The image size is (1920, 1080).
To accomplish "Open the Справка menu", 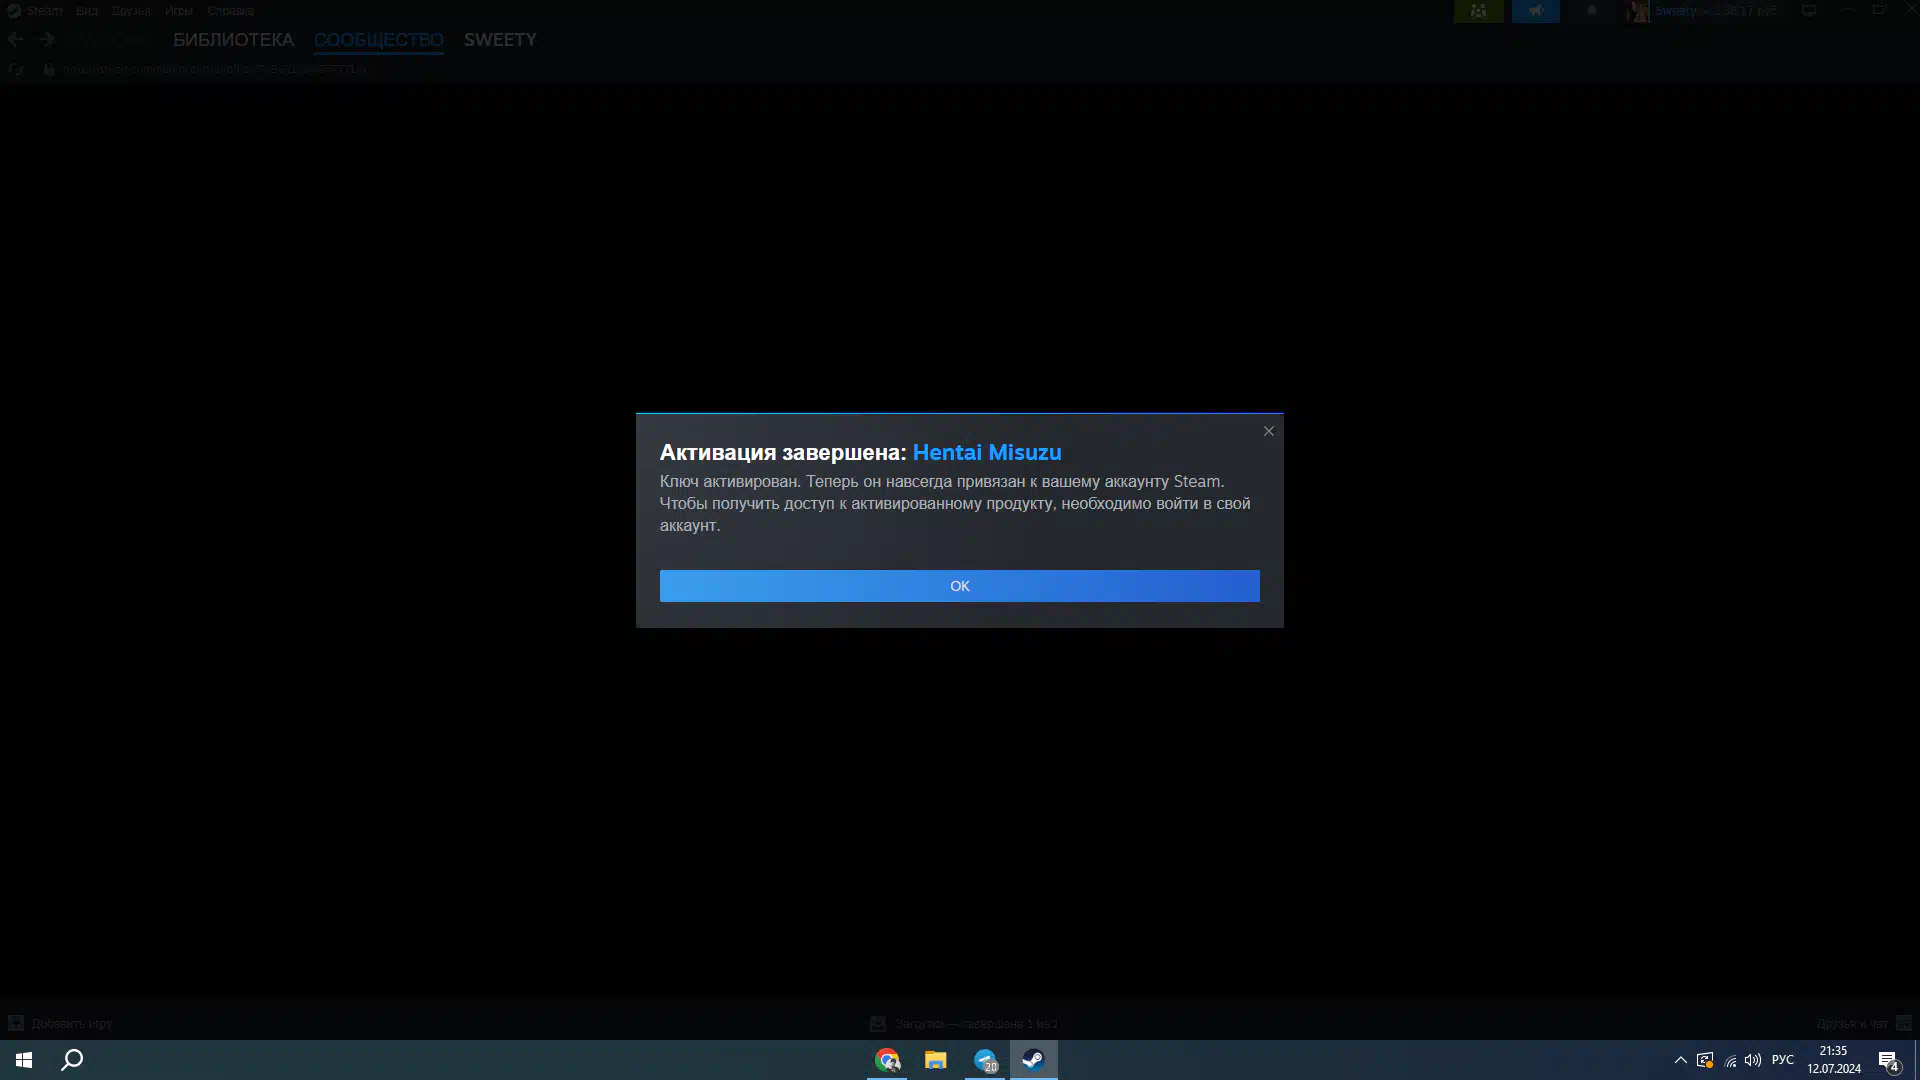I will tap(231, 11).
